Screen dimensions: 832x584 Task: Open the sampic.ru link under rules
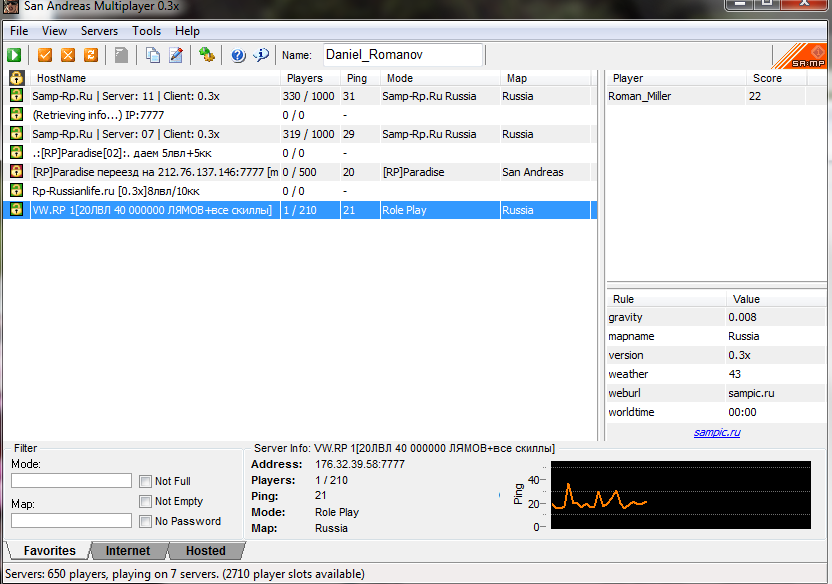tap(717, 432)
